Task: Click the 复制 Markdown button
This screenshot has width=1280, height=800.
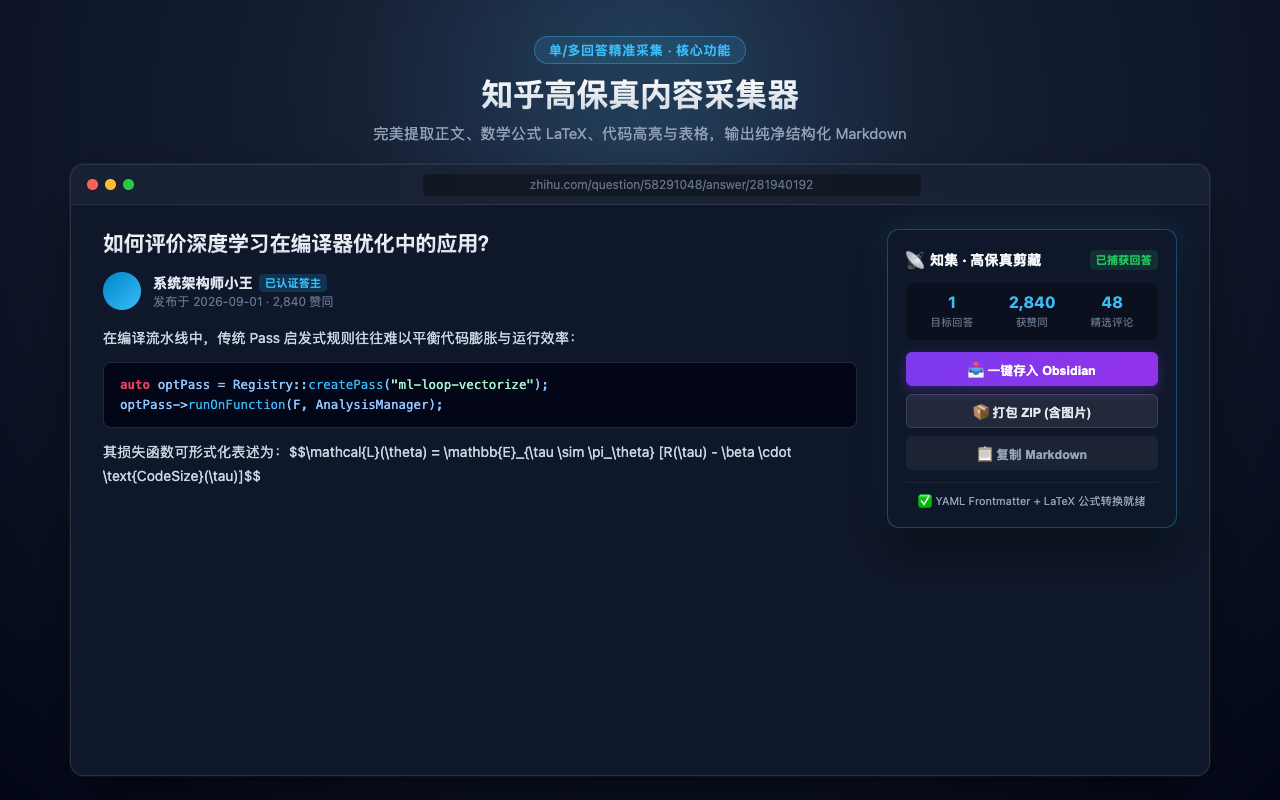Action: pyautogui.click(x=1031, y=453)
